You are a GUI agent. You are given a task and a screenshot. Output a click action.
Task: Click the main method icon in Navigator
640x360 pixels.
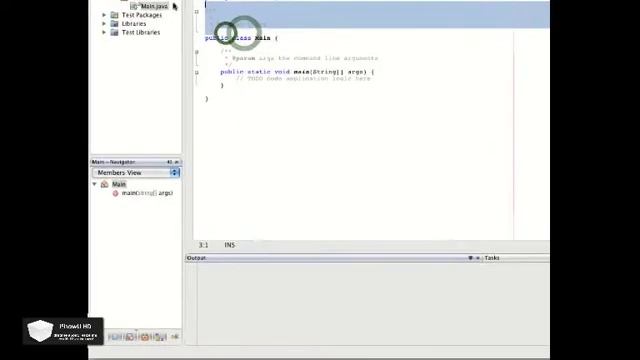(115, 193)
